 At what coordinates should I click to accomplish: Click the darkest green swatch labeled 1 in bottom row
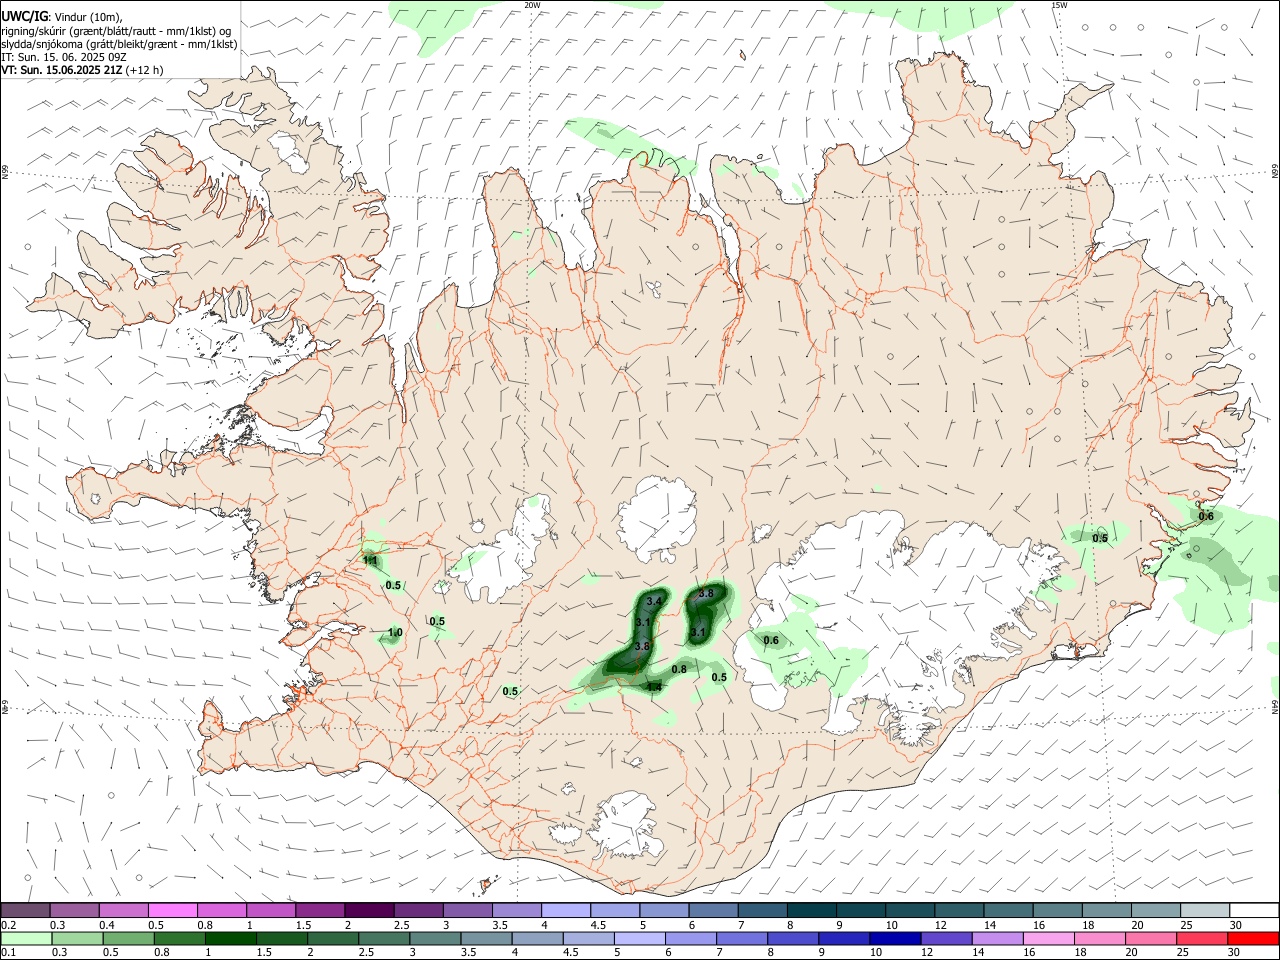point(230,938)
